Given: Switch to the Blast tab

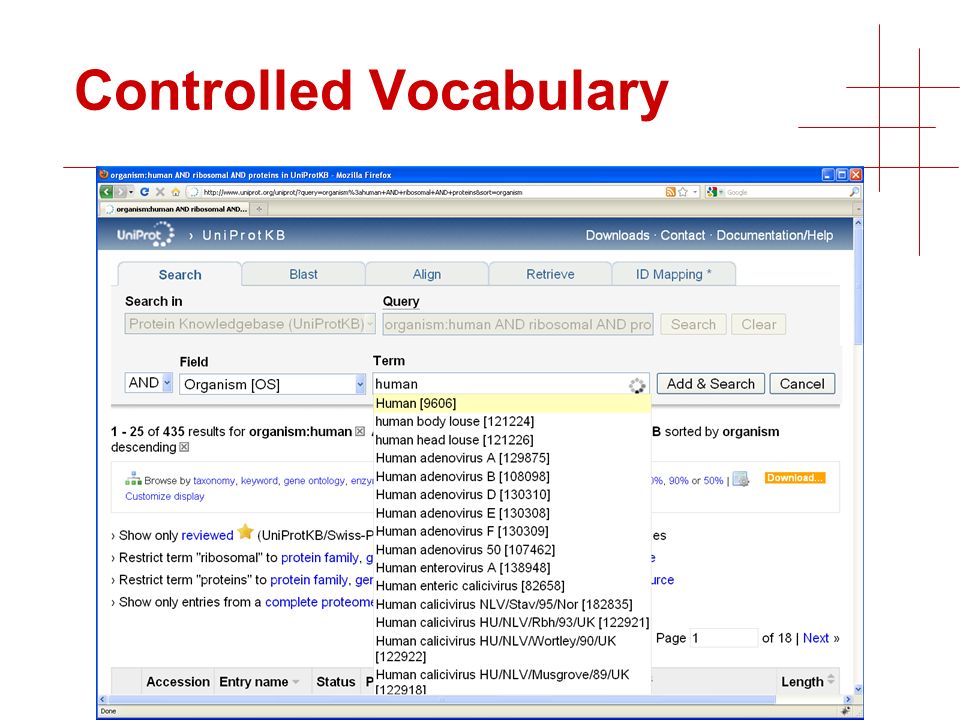Looking at the screenshot, I should click(x=303, y=274).
